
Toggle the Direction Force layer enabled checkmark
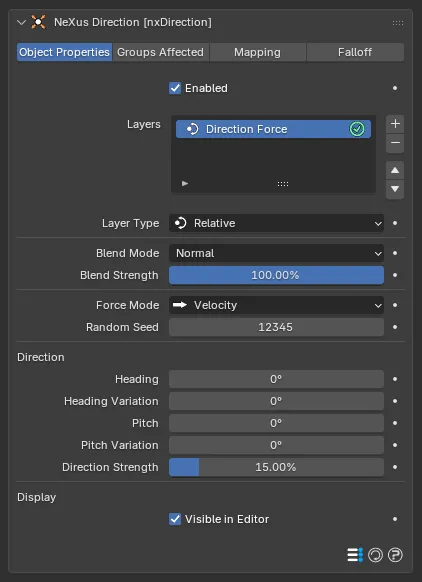coord(357,129)
